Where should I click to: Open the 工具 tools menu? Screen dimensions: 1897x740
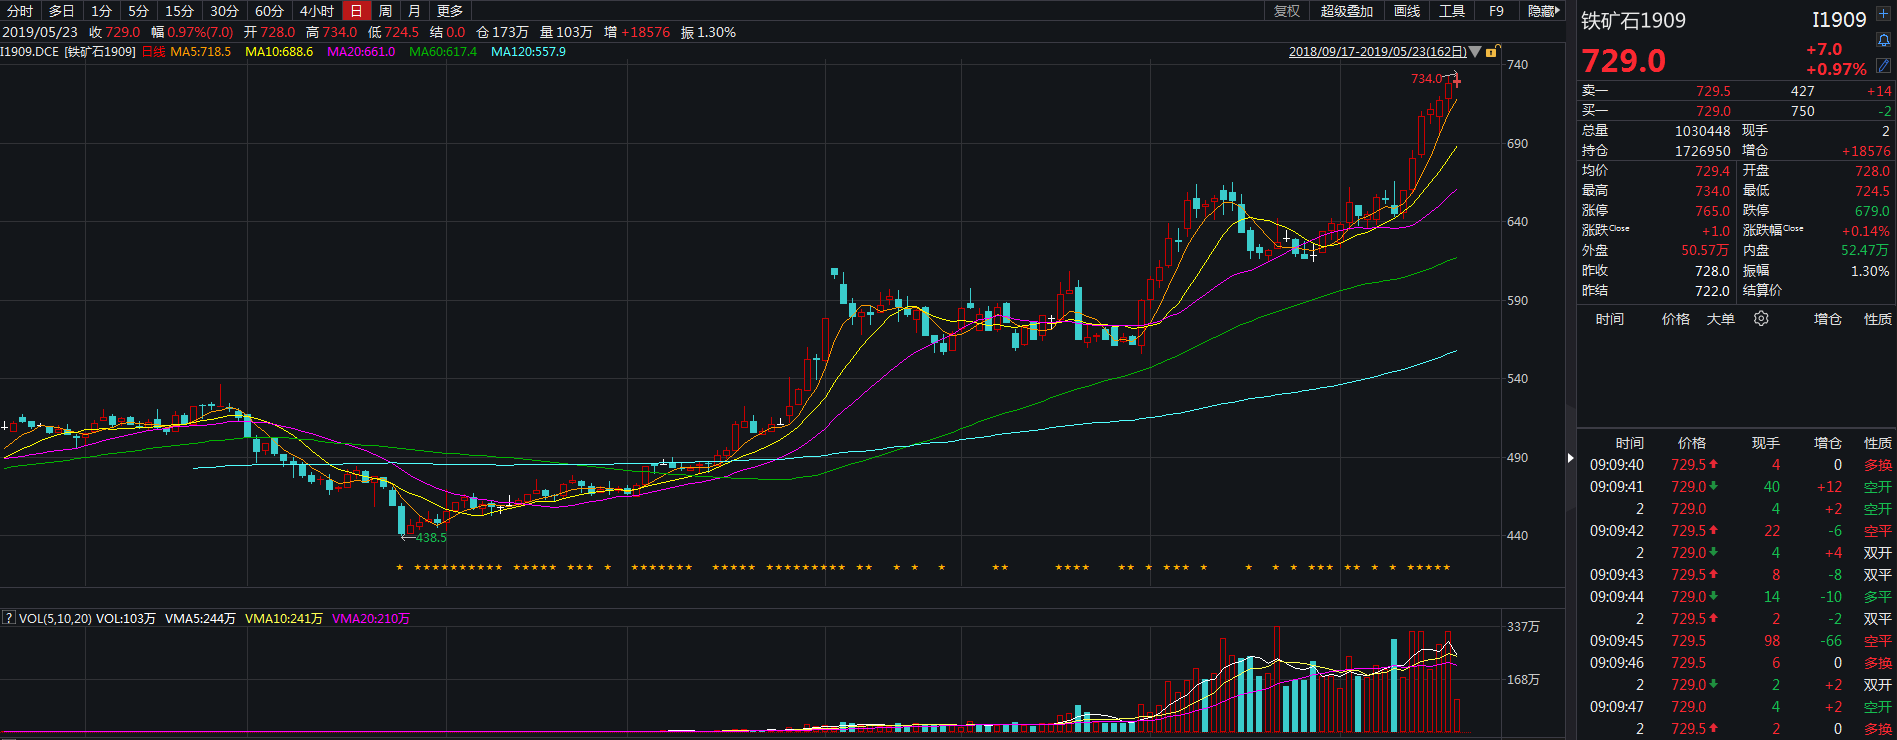pyautogui.click(x=1452, y=11)
